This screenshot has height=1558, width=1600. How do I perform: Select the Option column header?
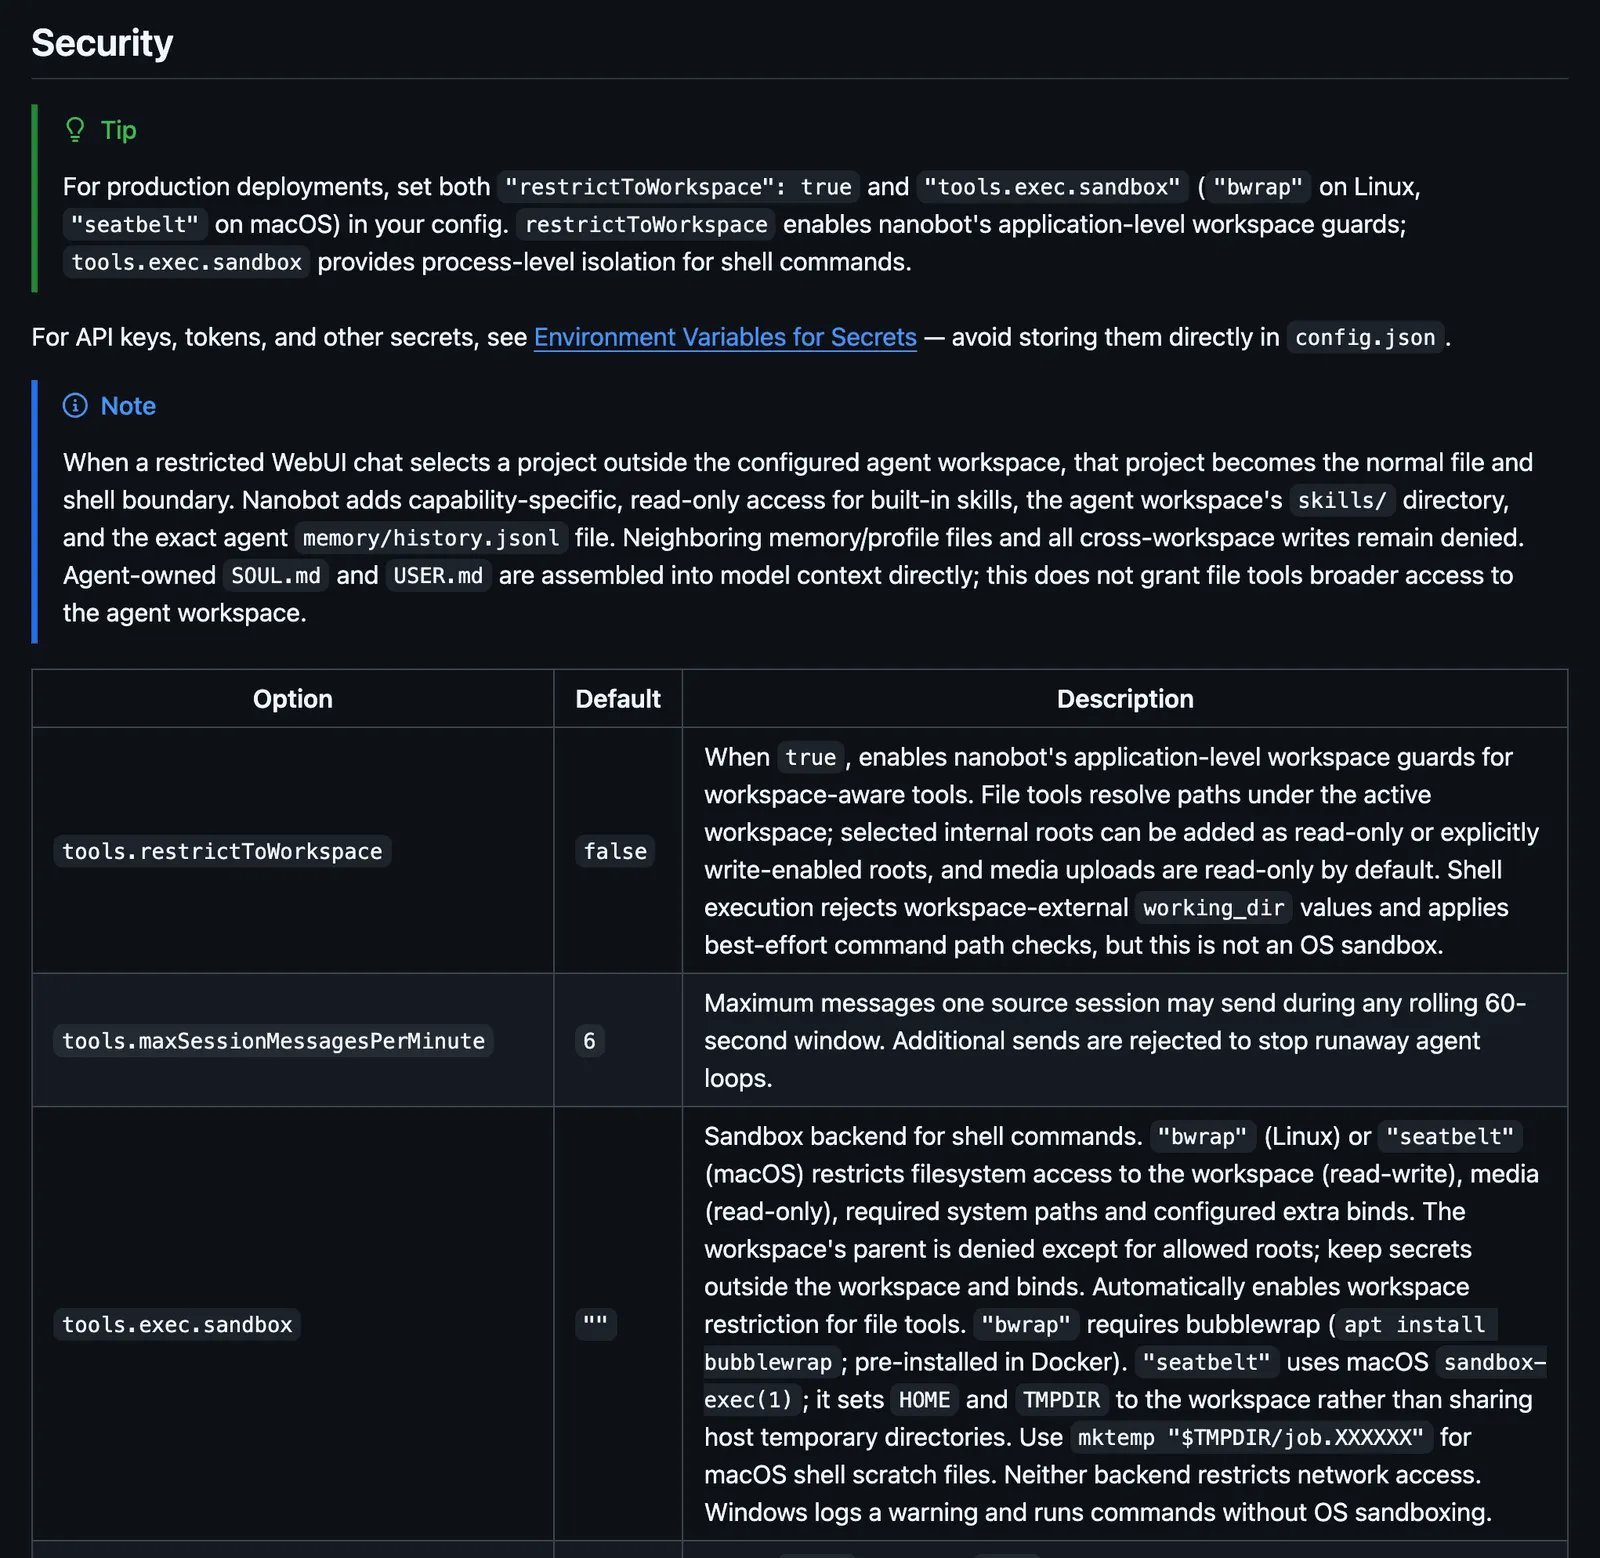(x=292, y=699)
